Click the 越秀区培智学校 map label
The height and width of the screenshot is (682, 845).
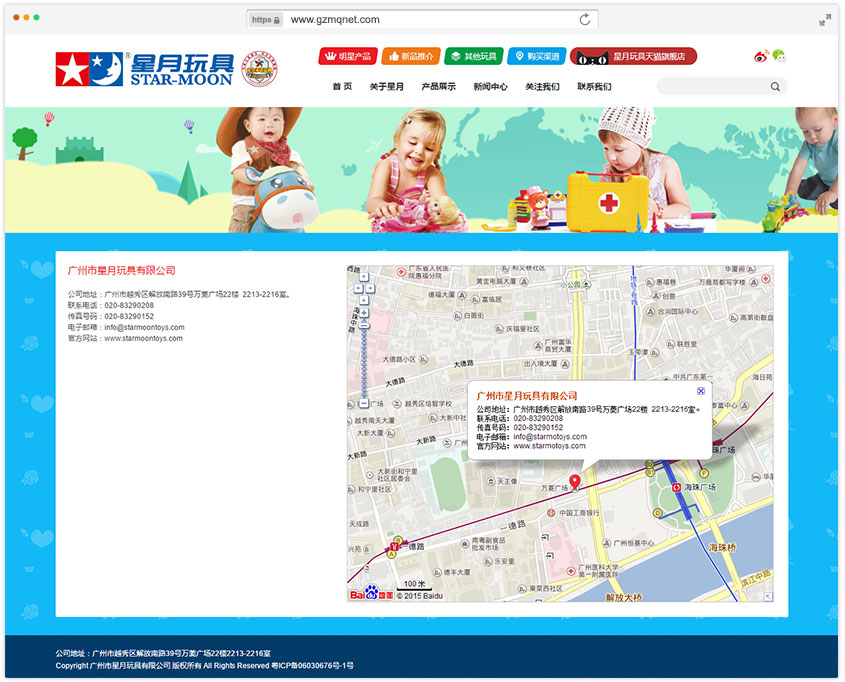428,403
